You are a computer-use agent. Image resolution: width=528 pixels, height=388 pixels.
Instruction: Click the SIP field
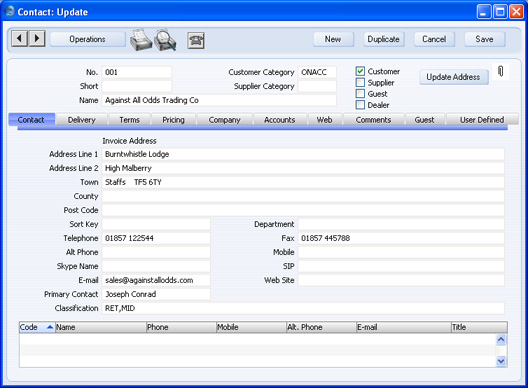[401, 266]
